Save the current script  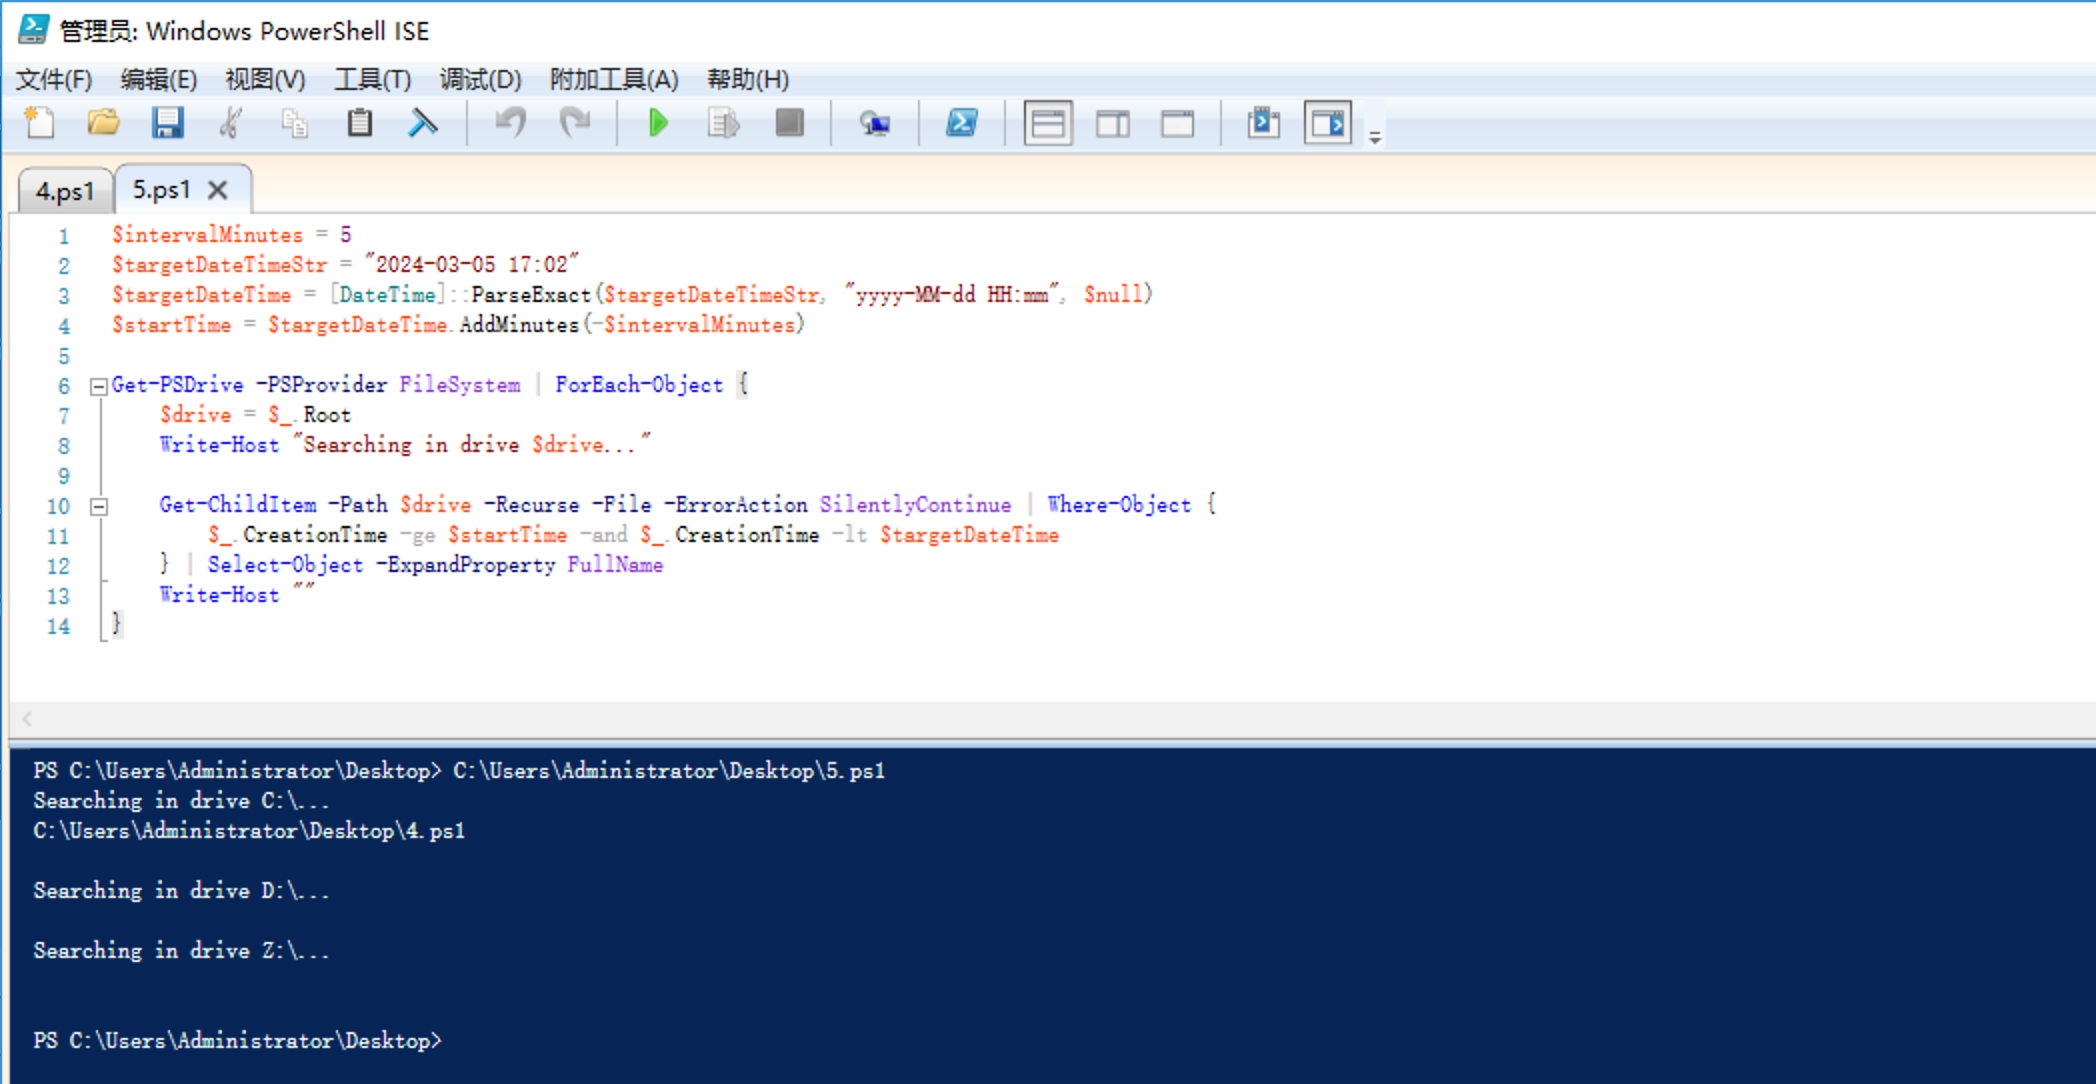coord(169,123)
